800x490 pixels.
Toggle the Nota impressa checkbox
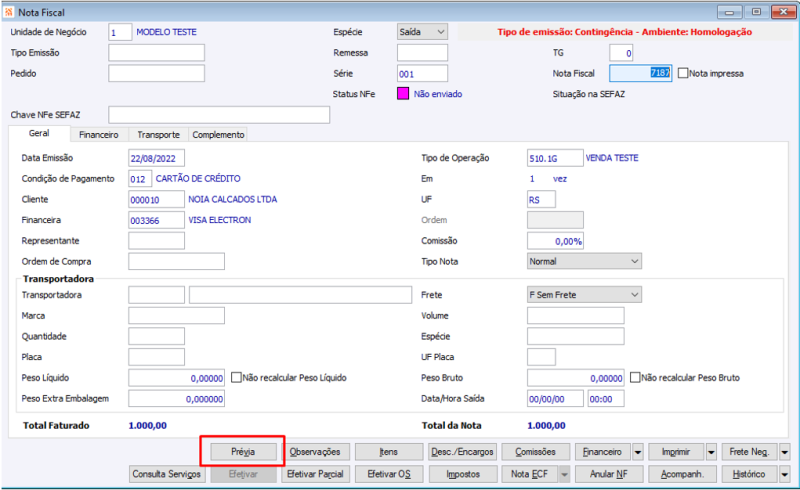tap(683, 74)
